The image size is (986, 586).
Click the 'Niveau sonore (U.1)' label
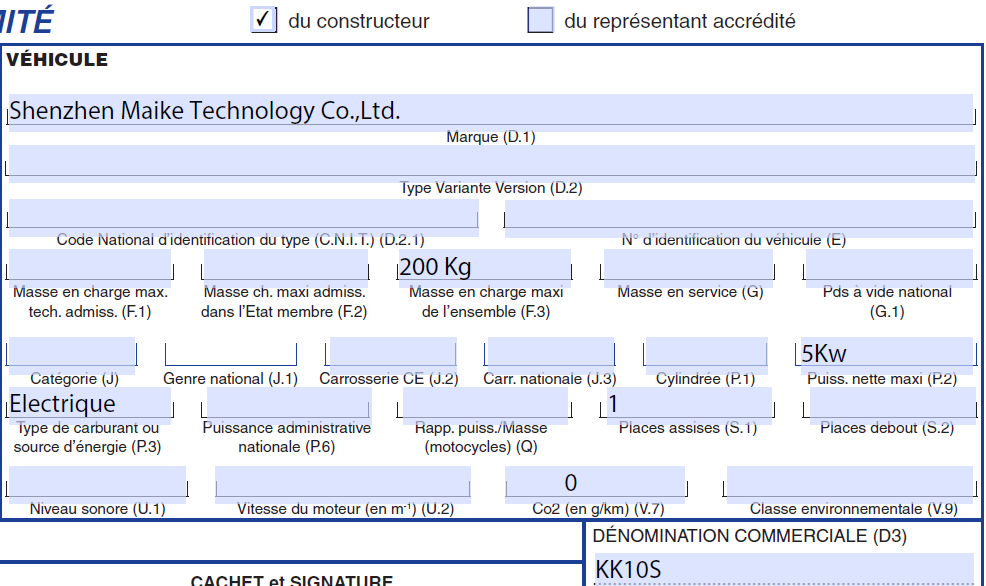tap(97, 509)
